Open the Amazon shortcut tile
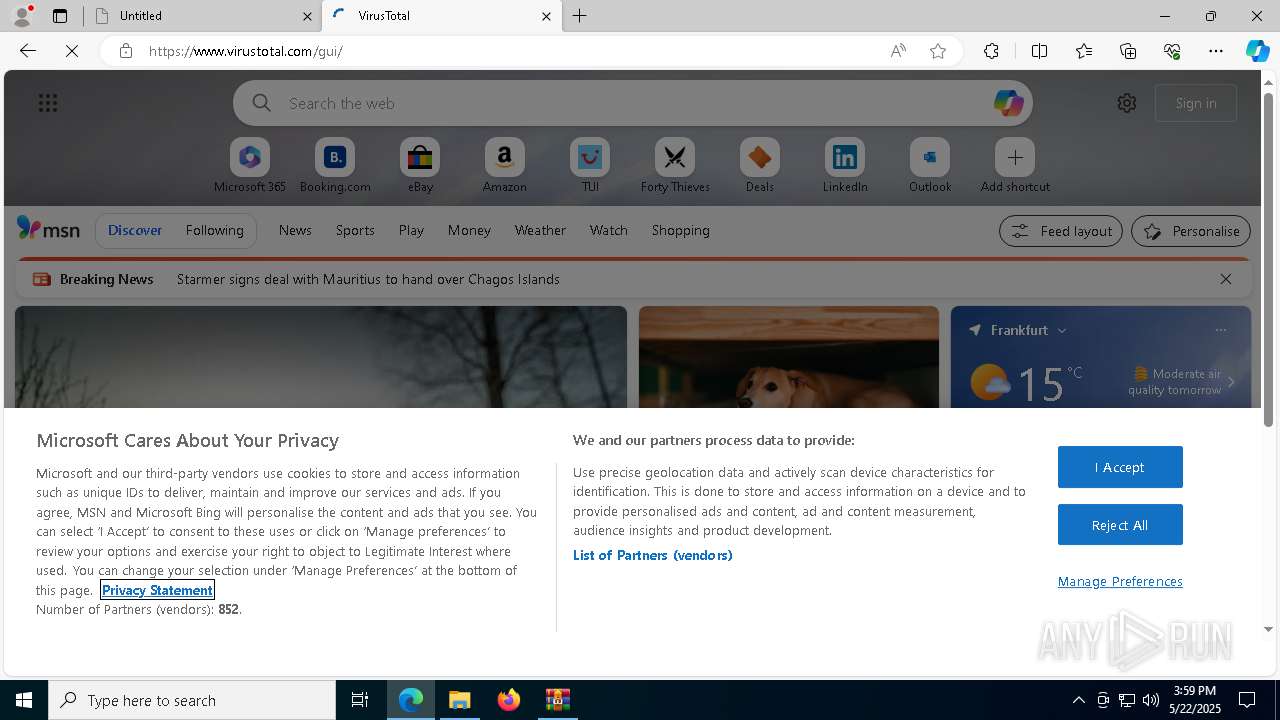The image size is (1280, 720). click(505, 166)
